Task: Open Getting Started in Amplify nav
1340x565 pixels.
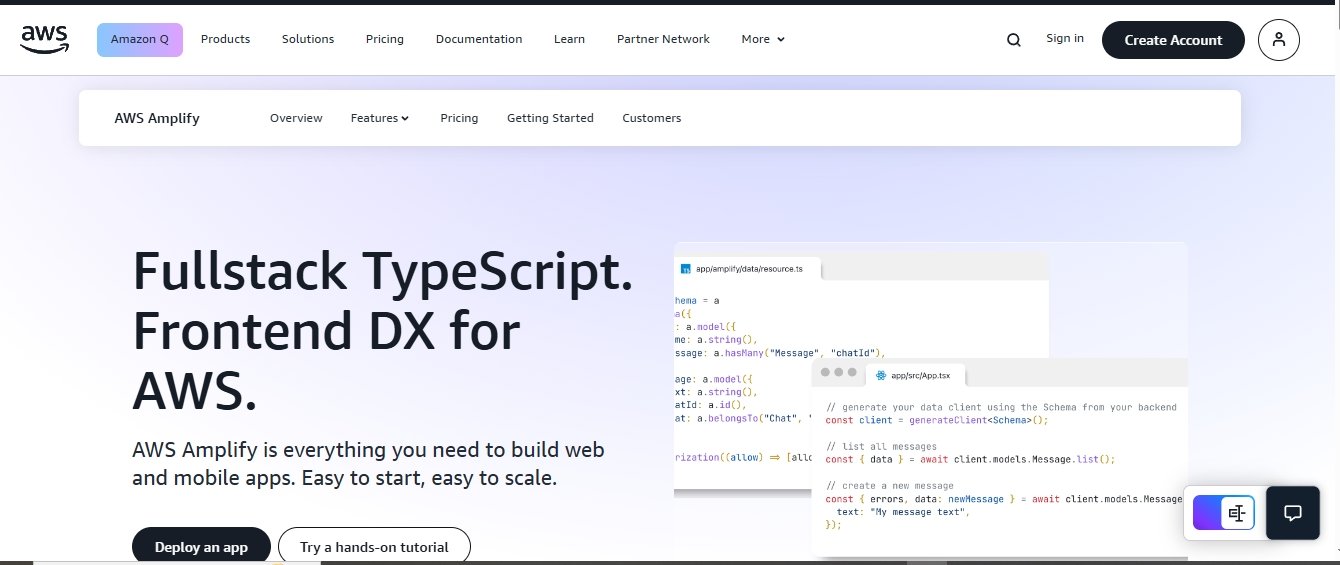Action: 550,118
